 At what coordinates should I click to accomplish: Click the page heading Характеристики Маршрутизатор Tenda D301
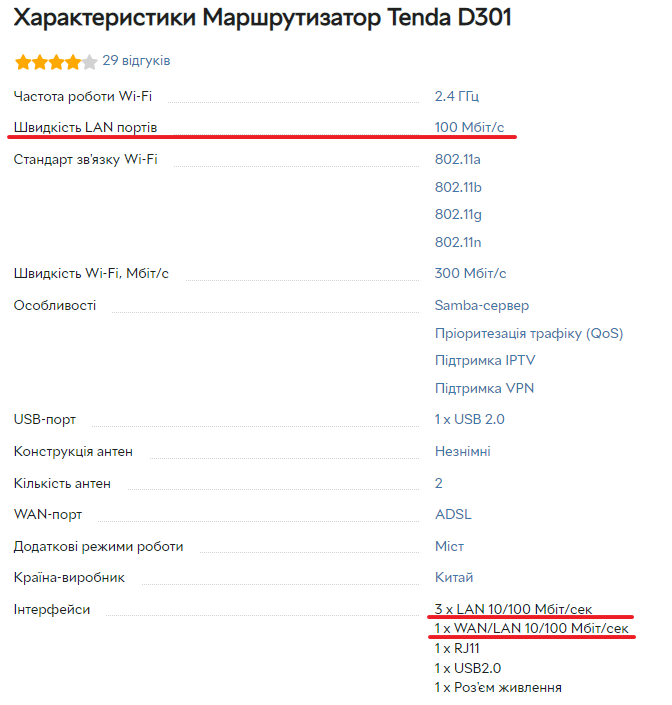[263, 18]
